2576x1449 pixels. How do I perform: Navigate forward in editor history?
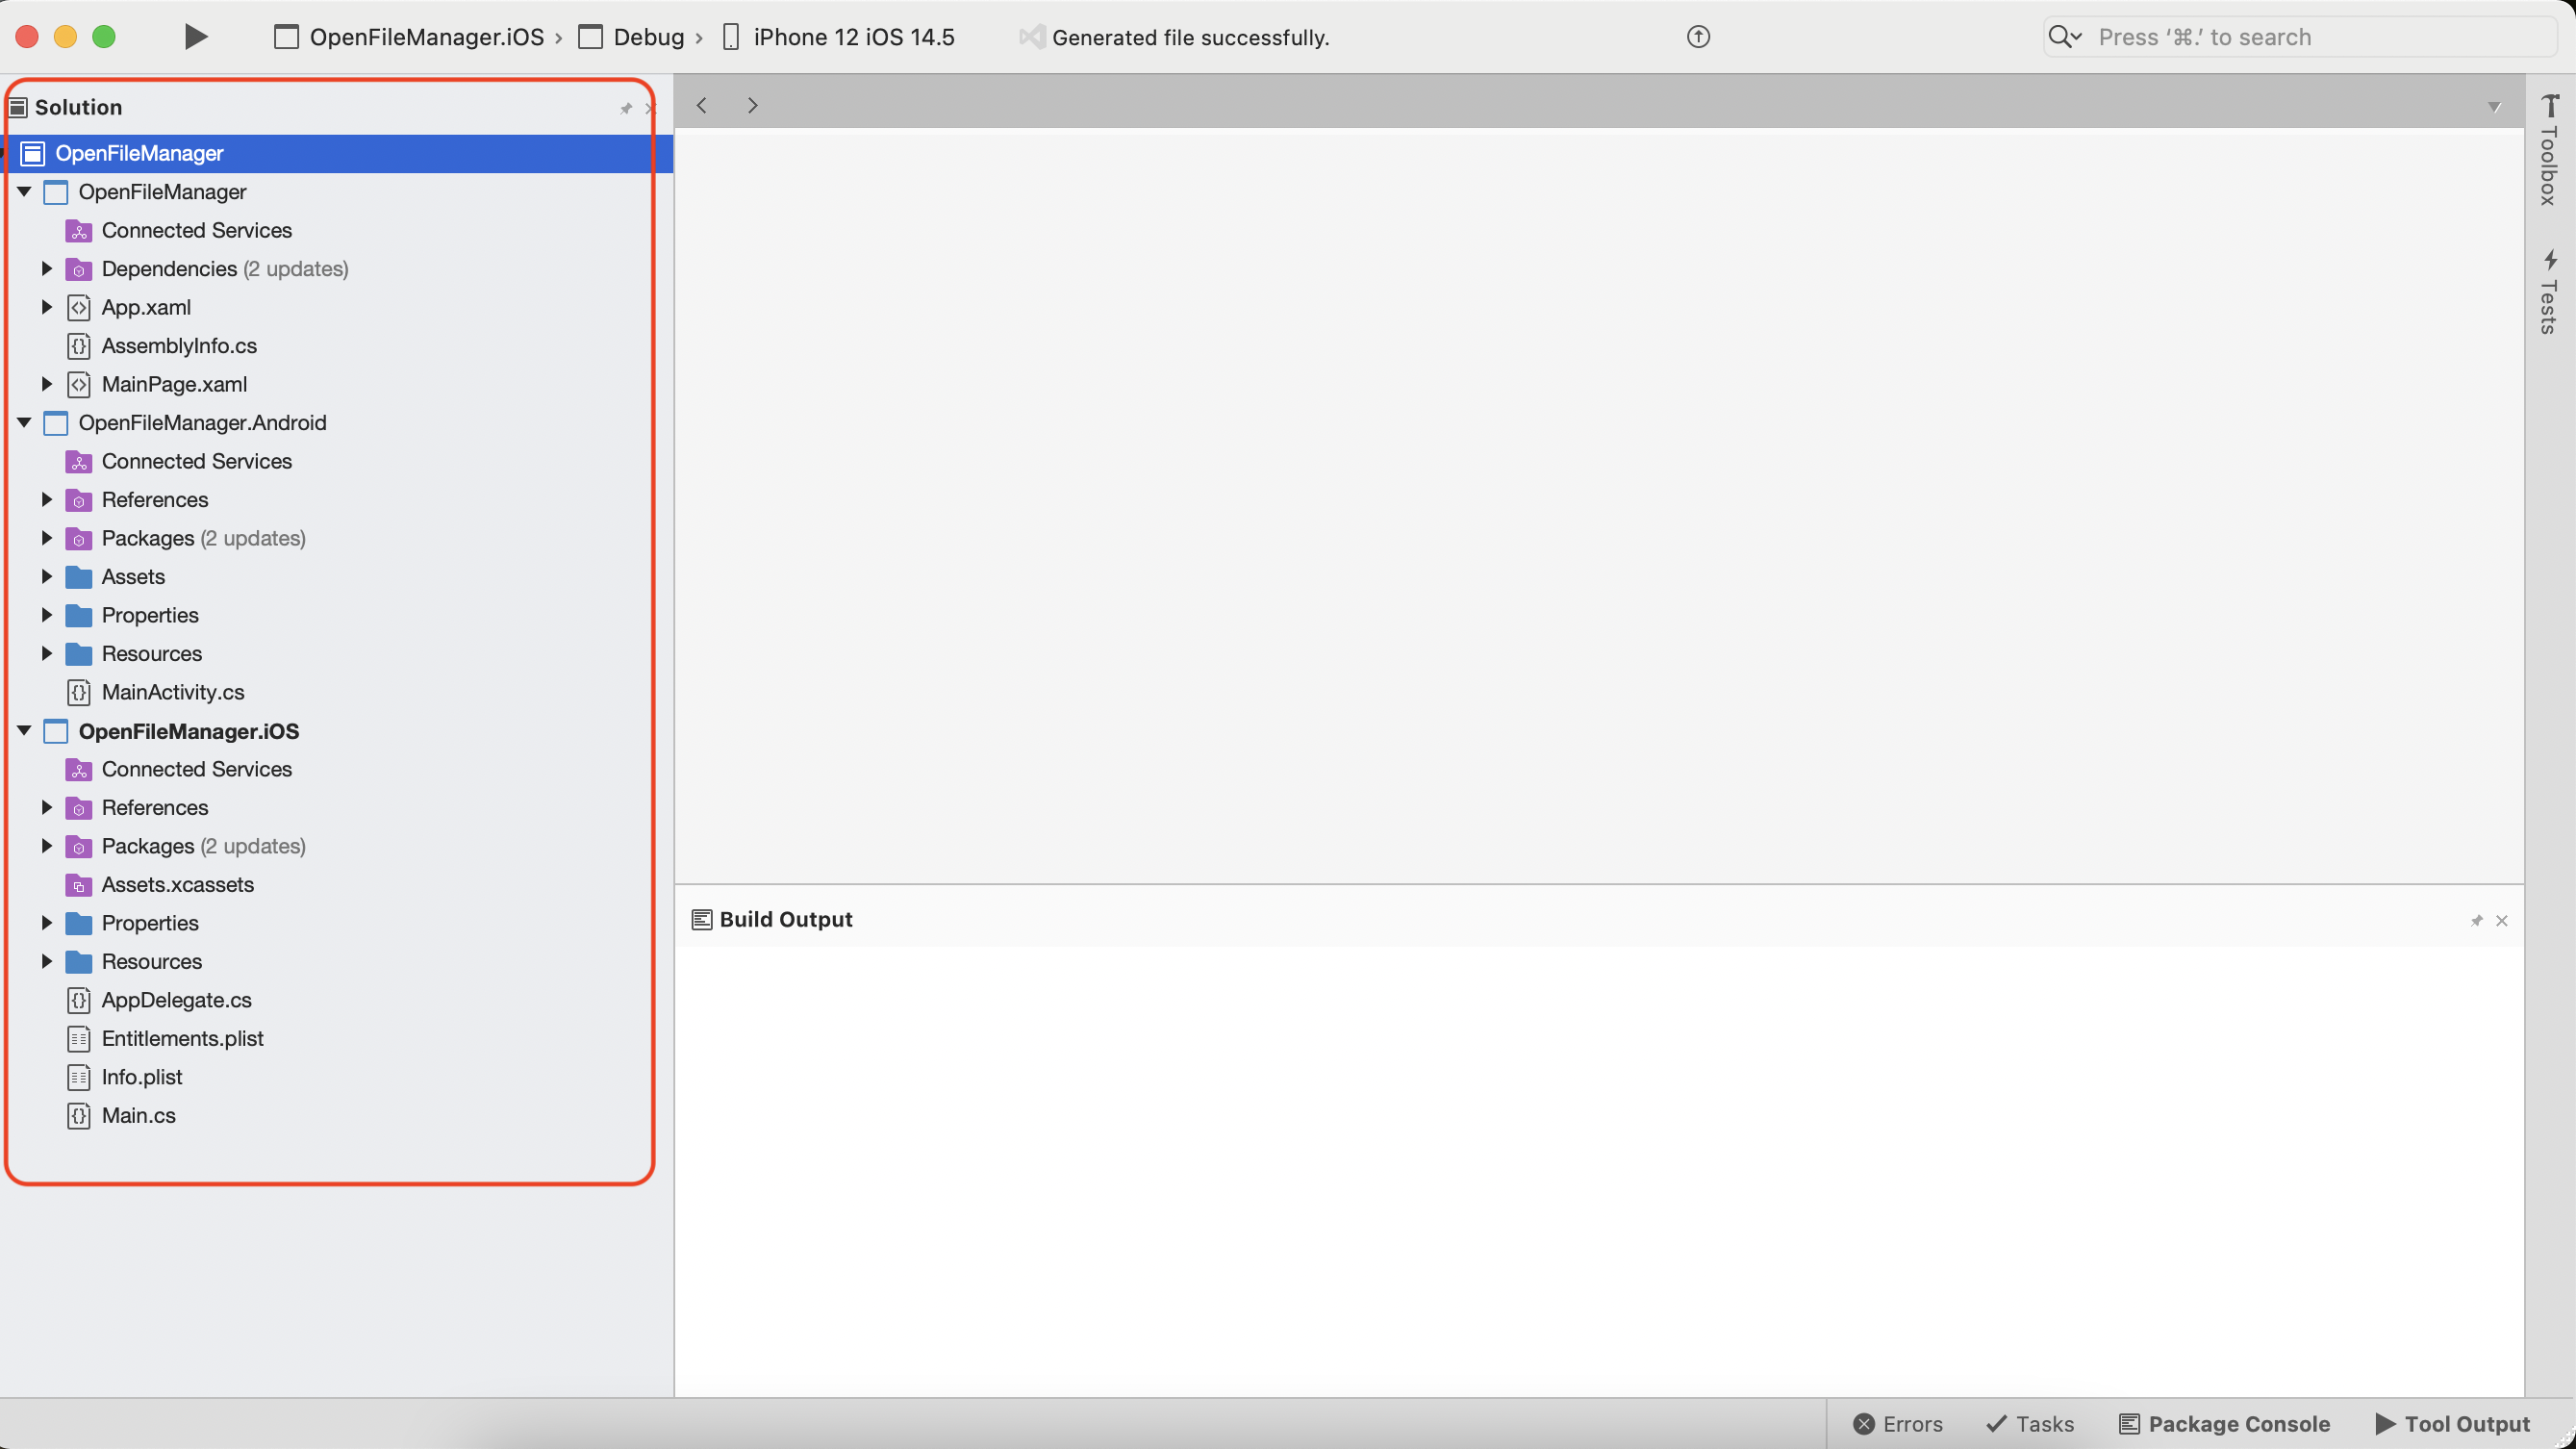753,105
